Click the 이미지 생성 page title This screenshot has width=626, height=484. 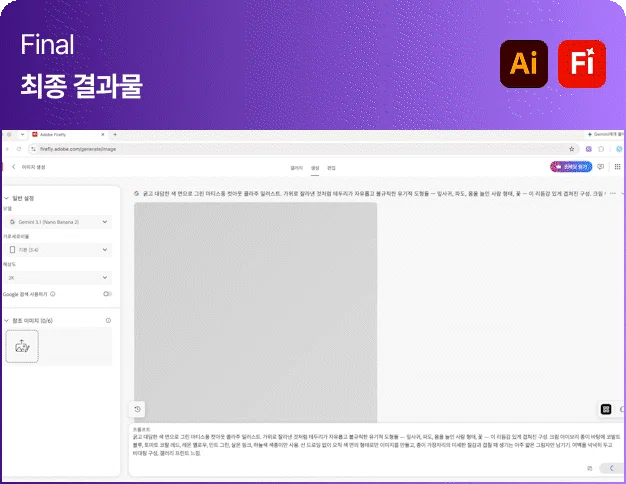[34, 167]
